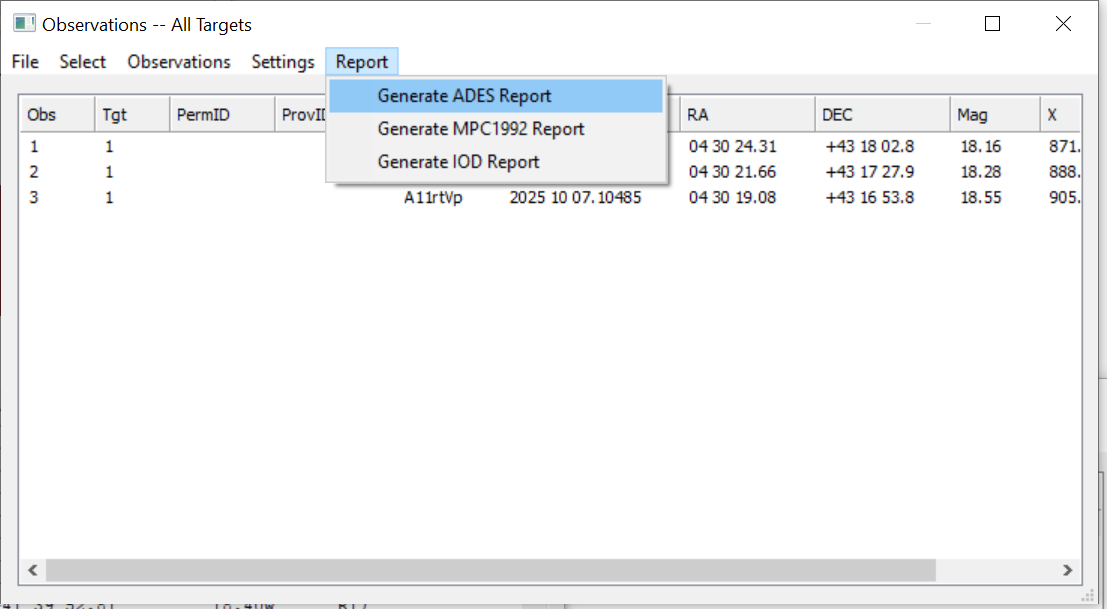Sort by the Mag column header
The image size is (1107, 609).
(994, 115)
